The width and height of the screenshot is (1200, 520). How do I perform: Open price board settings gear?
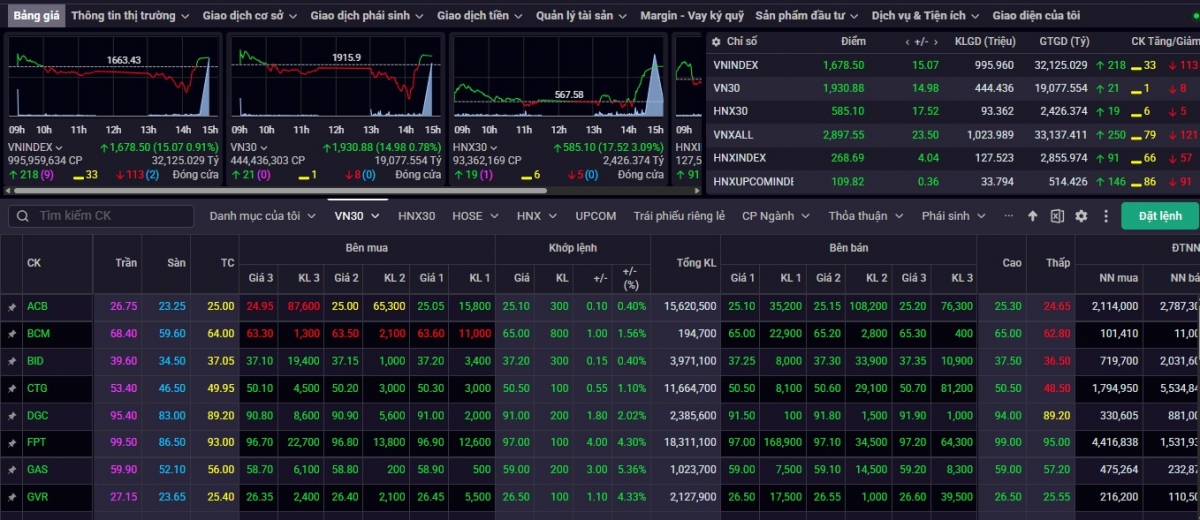[1081, 216]
